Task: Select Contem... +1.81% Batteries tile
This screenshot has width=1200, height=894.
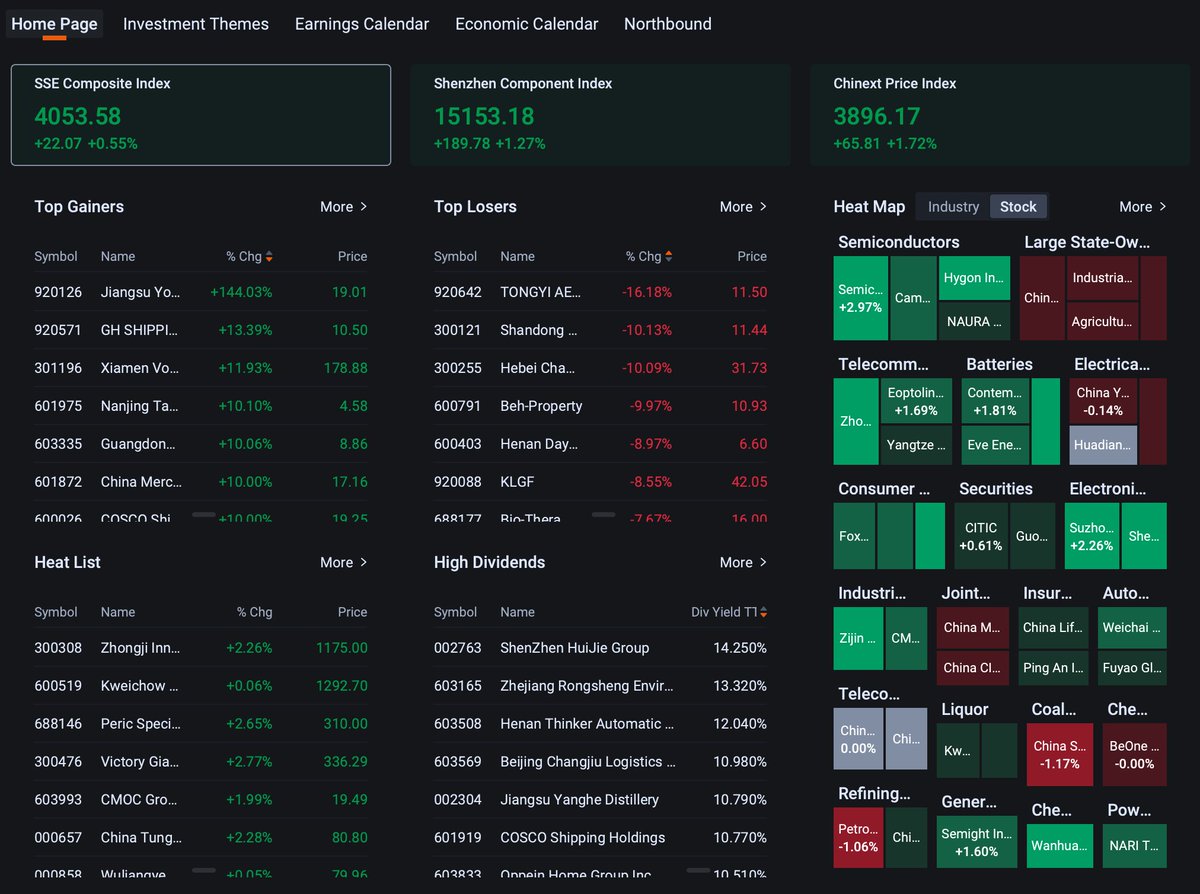Action: coord(995,402)
